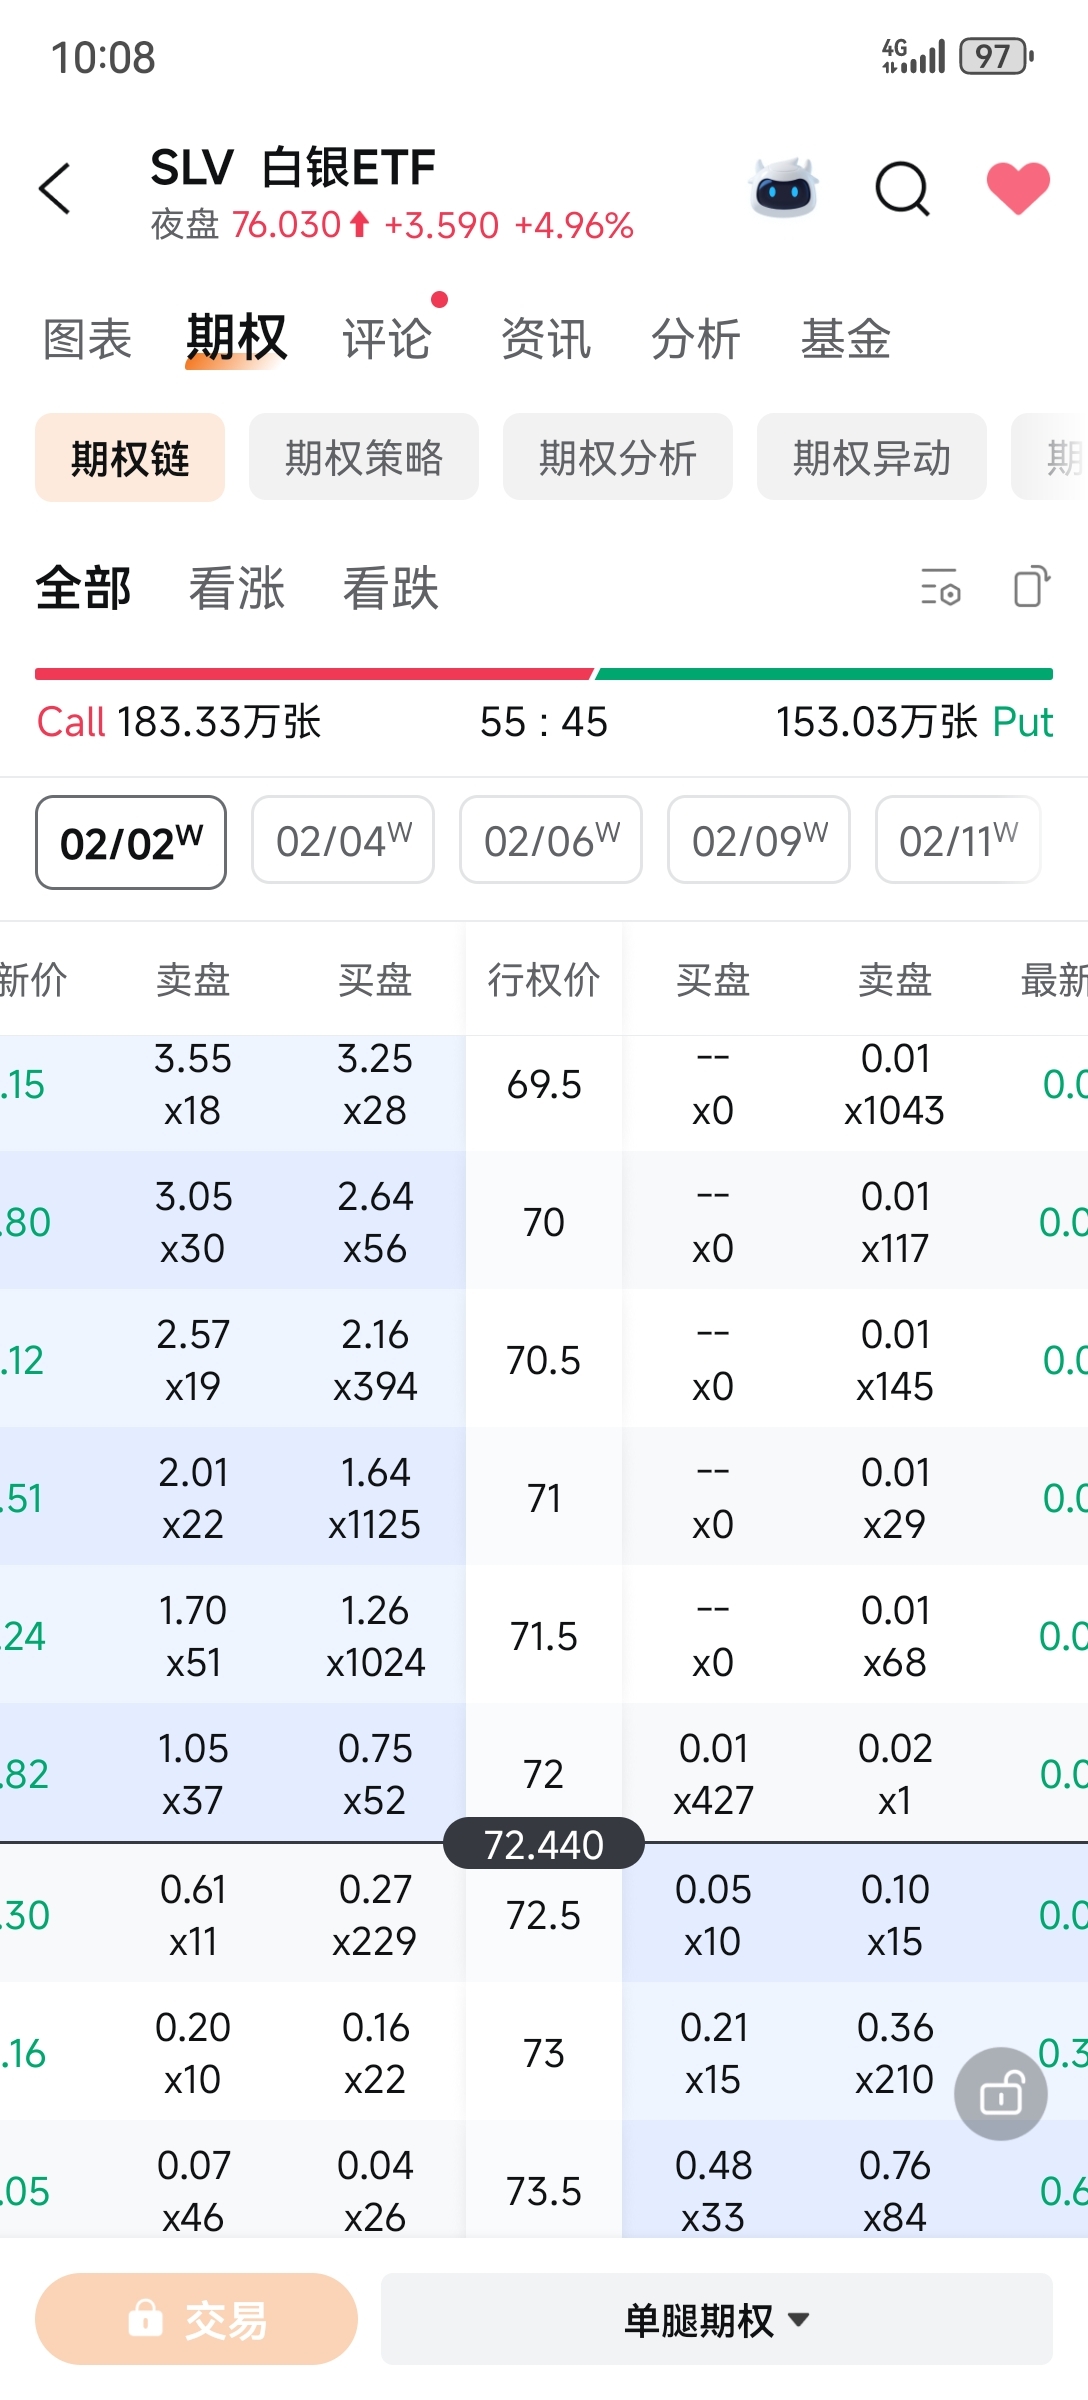The width and height of the screenshot is (1088, 2400).
Task: Open the AI robot assistant
Action: [784, 189]
